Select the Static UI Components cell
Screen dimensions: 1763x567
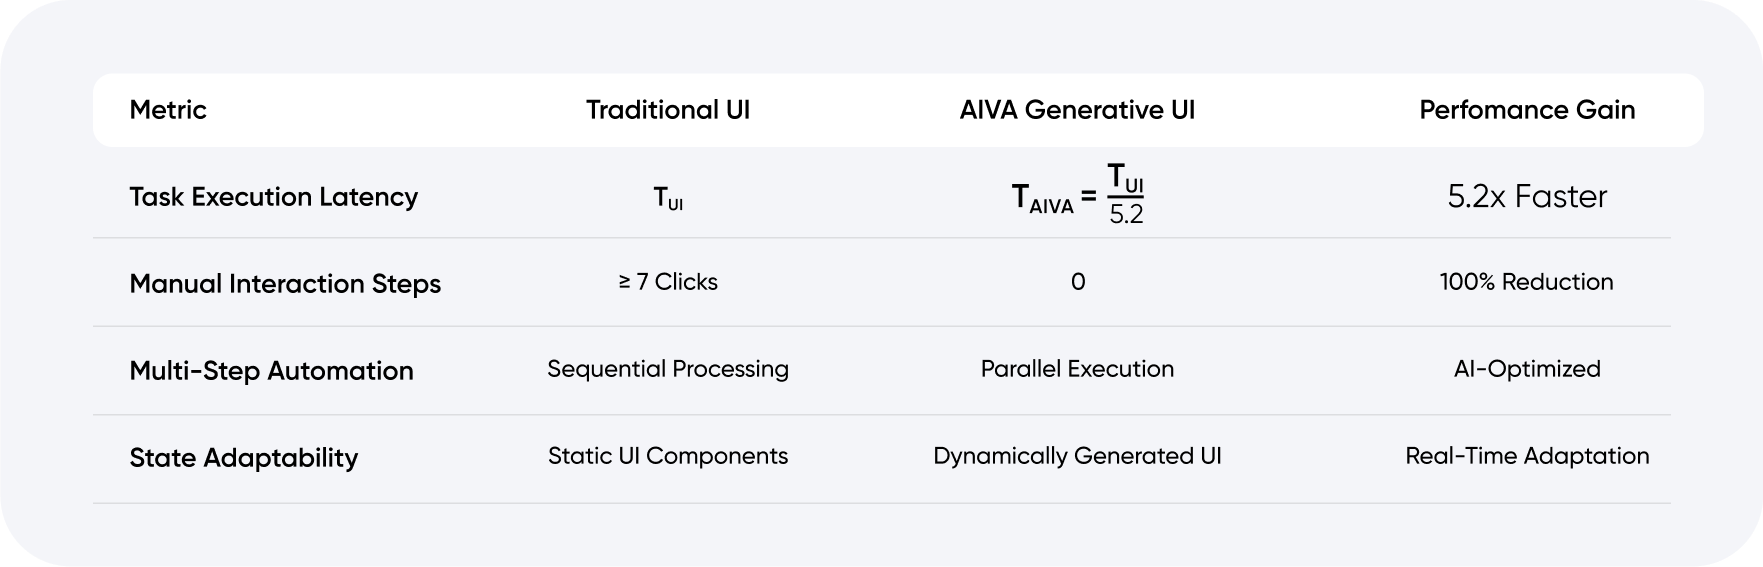pos(668,456)
